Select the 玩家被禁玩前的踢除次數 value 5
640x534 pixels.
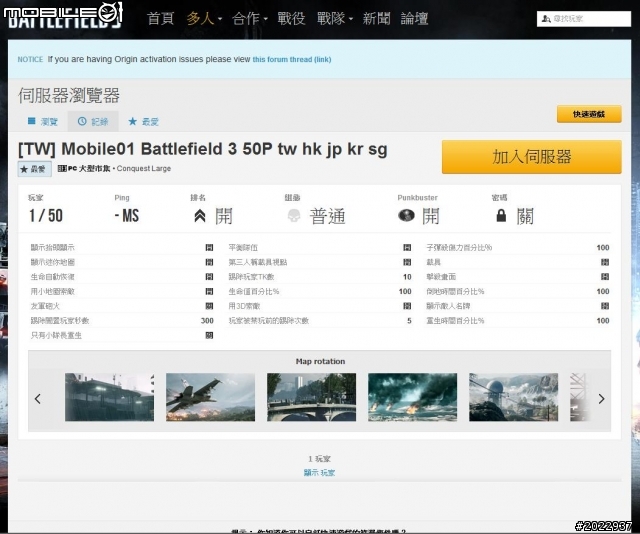point(409,321)
